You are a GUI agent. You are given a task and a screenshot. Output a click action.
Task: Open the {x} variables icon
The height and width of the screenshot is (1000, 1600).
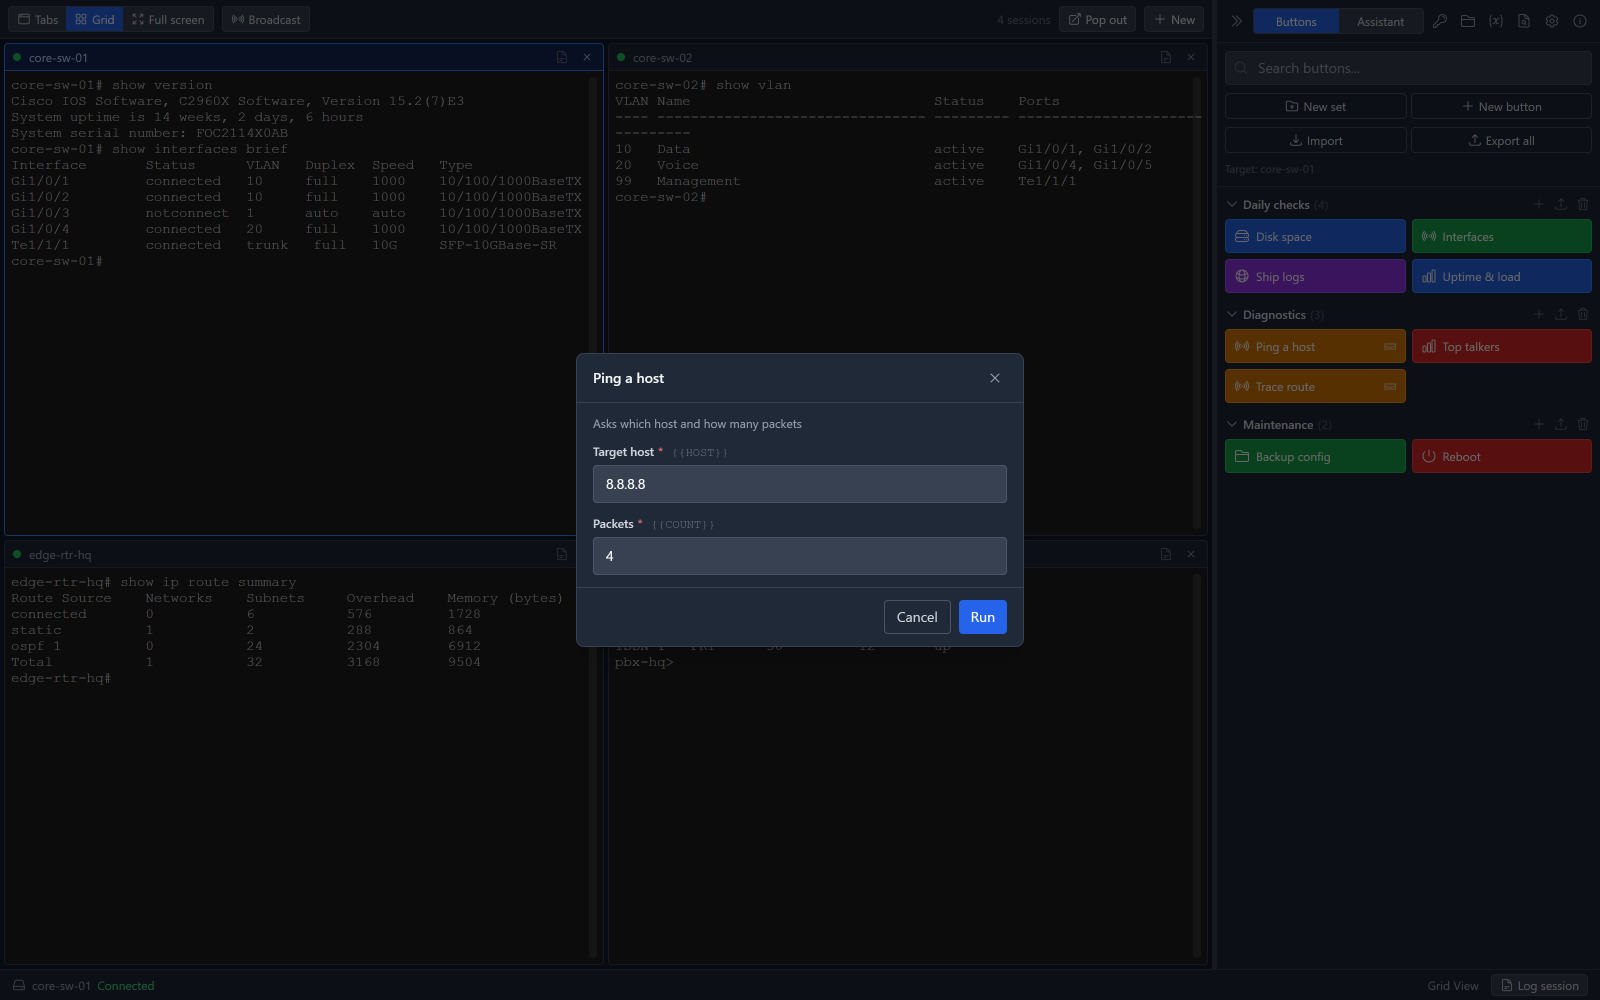[x=1496, y=21]
